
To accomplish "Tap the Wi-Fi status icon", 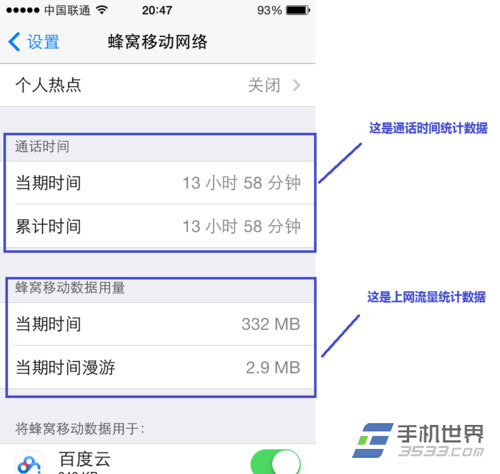I will 101,10.
